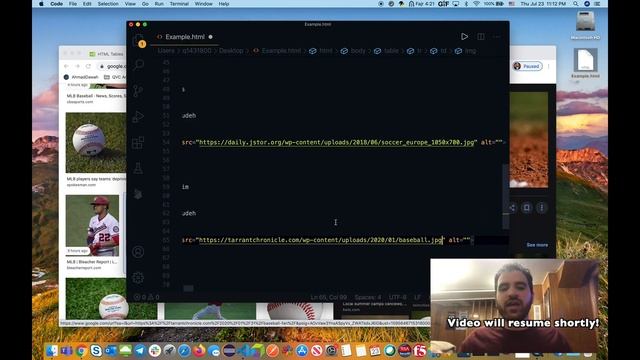Open the Edit menu
The width and height of the screenshot is (640, 360).
pyautogui.click(x=87, y=4)
